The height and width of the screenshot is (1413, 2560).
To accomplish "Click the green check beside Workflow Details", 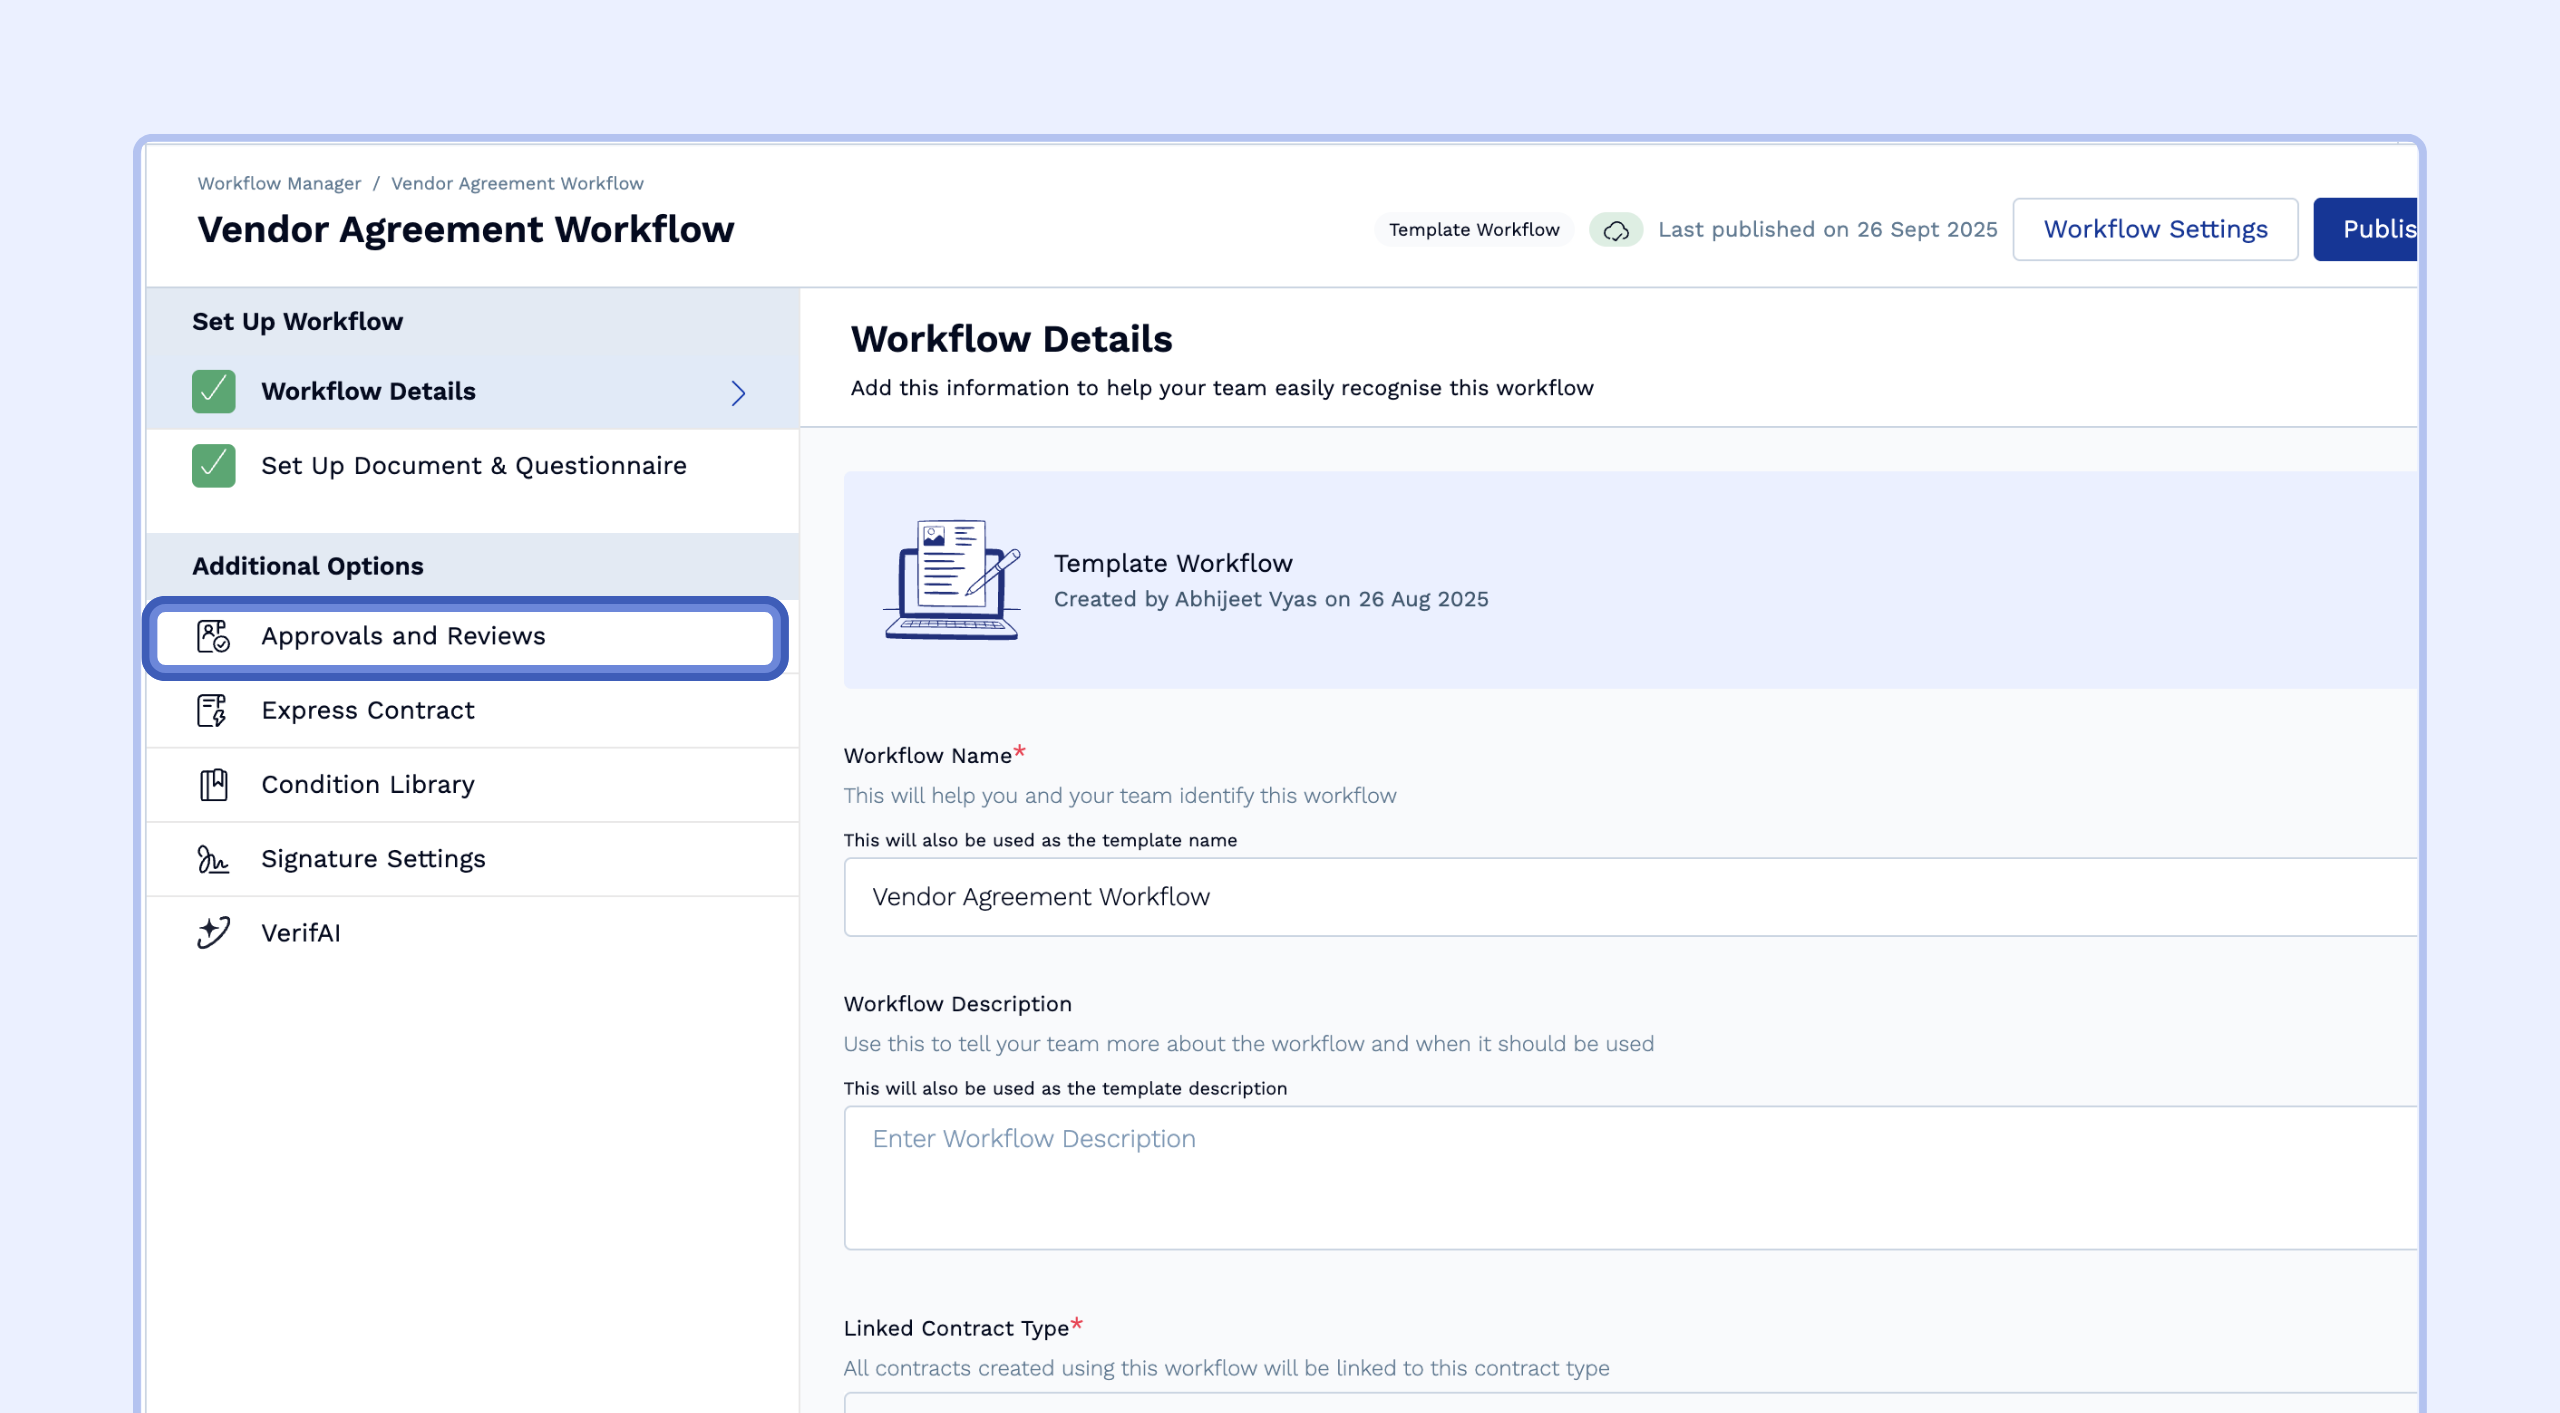I will click(x=214, y=391).
